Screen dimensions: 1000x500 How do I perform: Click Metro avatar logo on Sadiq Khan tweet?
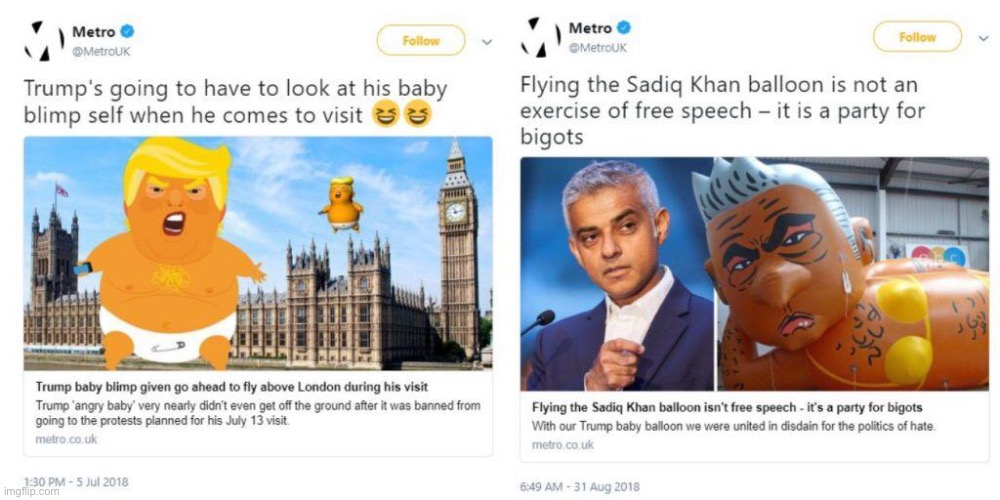click(536, 35)
